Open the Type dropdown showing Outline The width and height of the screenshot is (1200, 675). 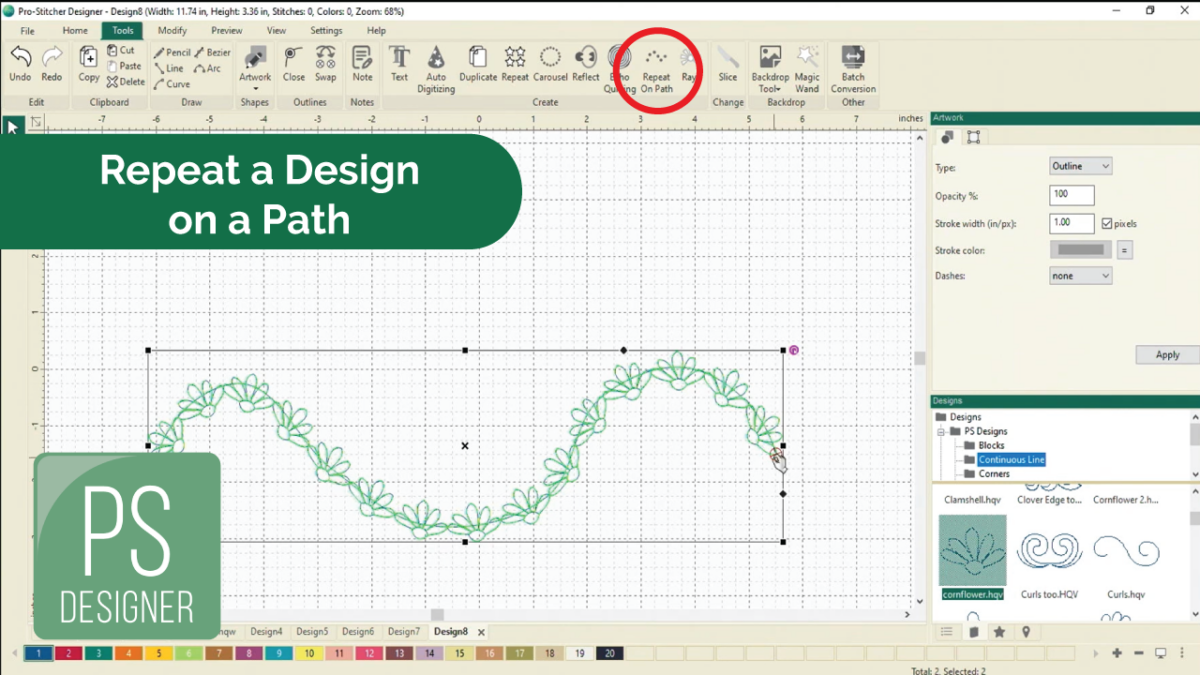click(1081, 166)
